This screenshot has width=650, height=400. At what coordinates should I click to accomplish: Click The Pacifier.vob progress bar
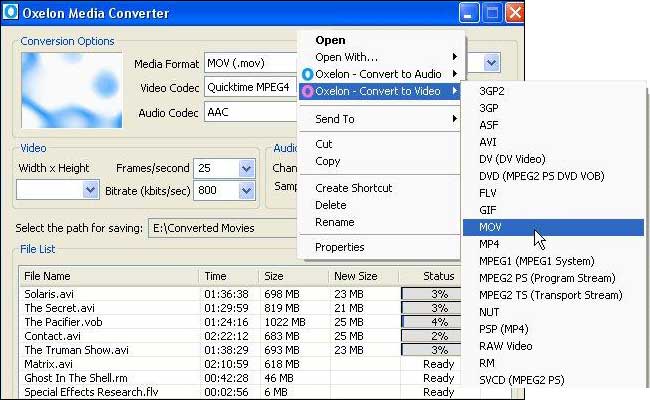(x=431, y=323)
